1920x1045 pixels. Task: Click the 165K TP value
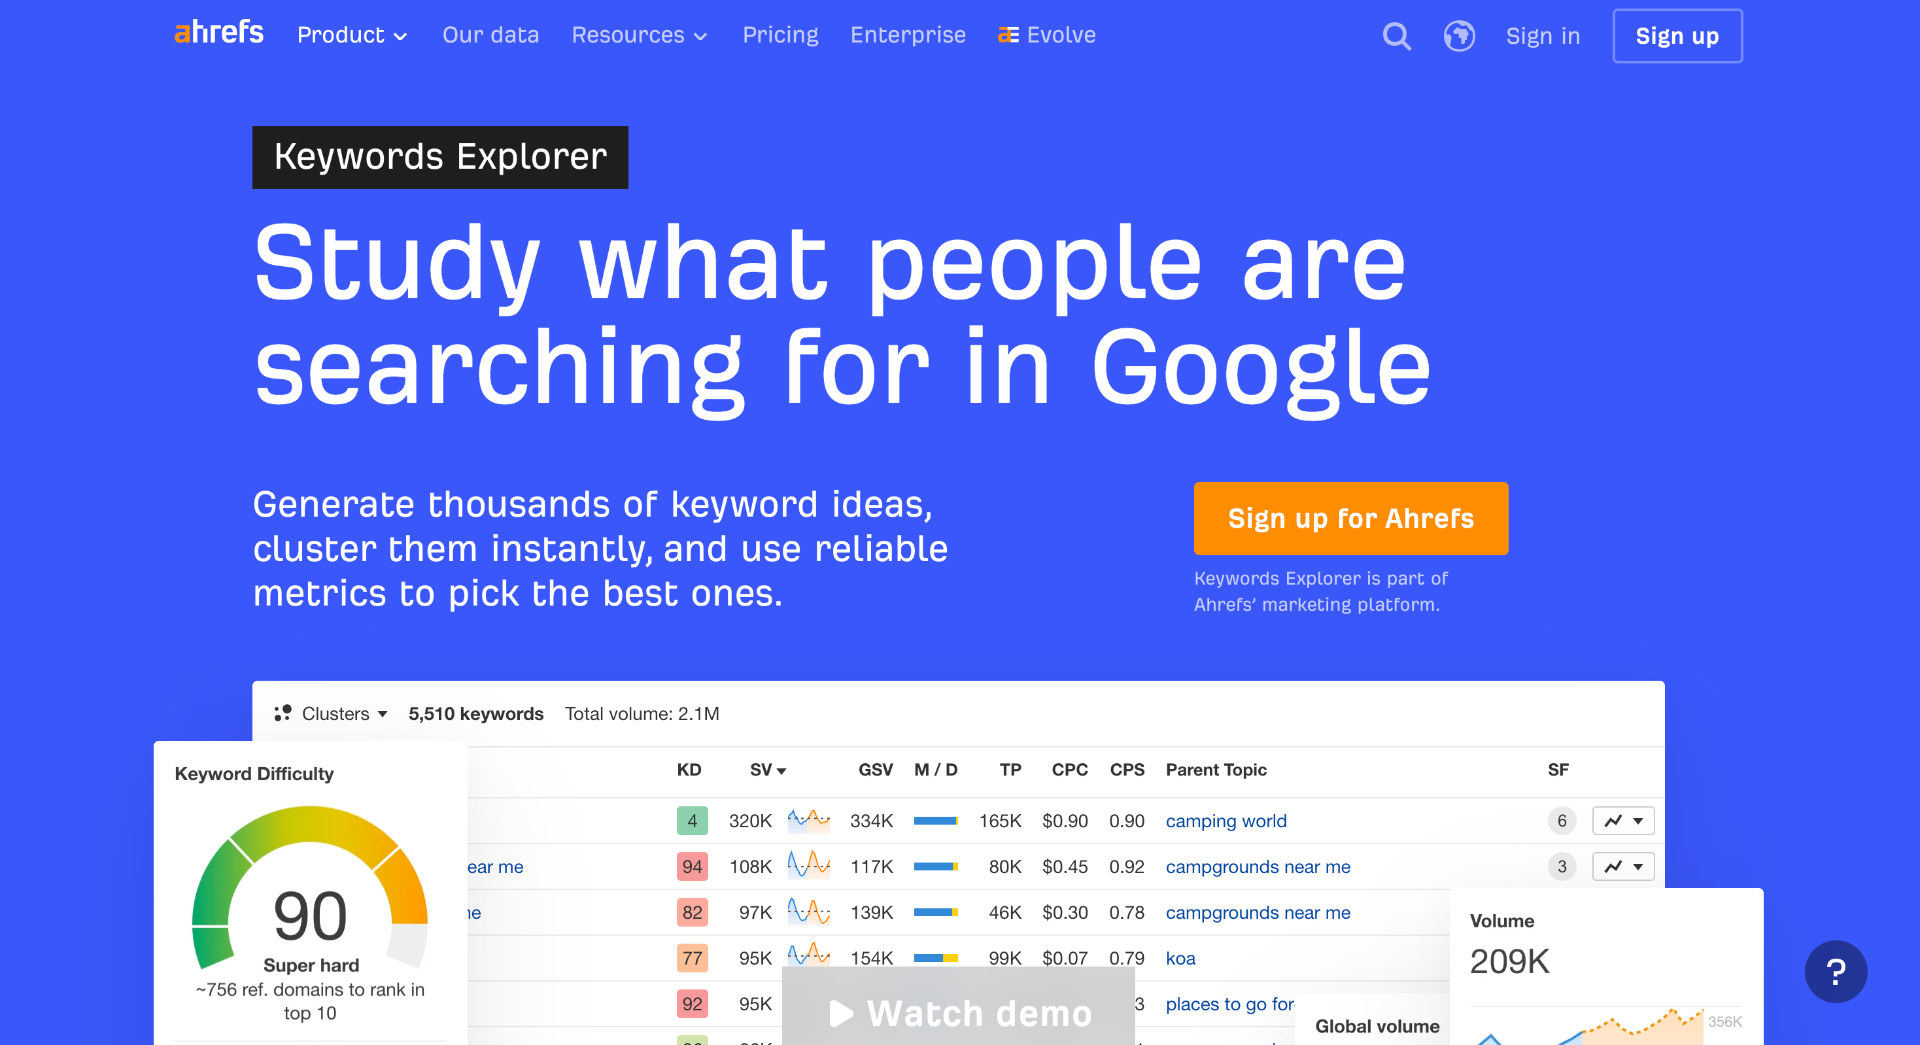pyautogui.click(x=1000, y=821)
